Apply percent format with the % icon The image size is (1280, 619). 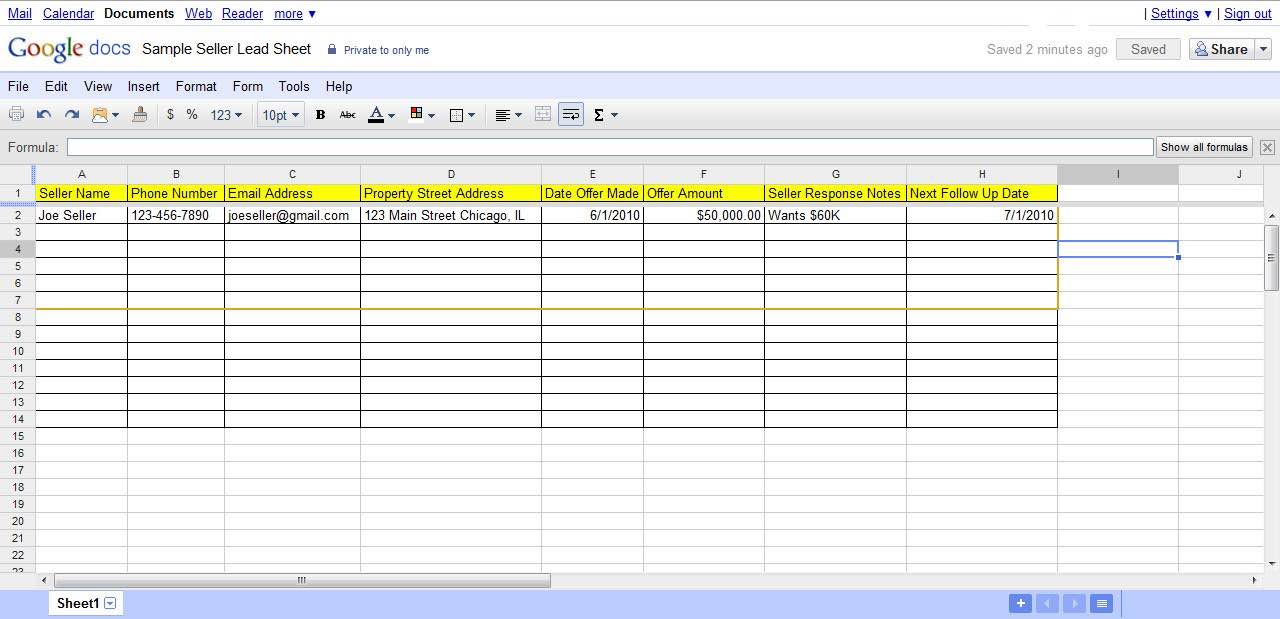click(x=192, y=115)
